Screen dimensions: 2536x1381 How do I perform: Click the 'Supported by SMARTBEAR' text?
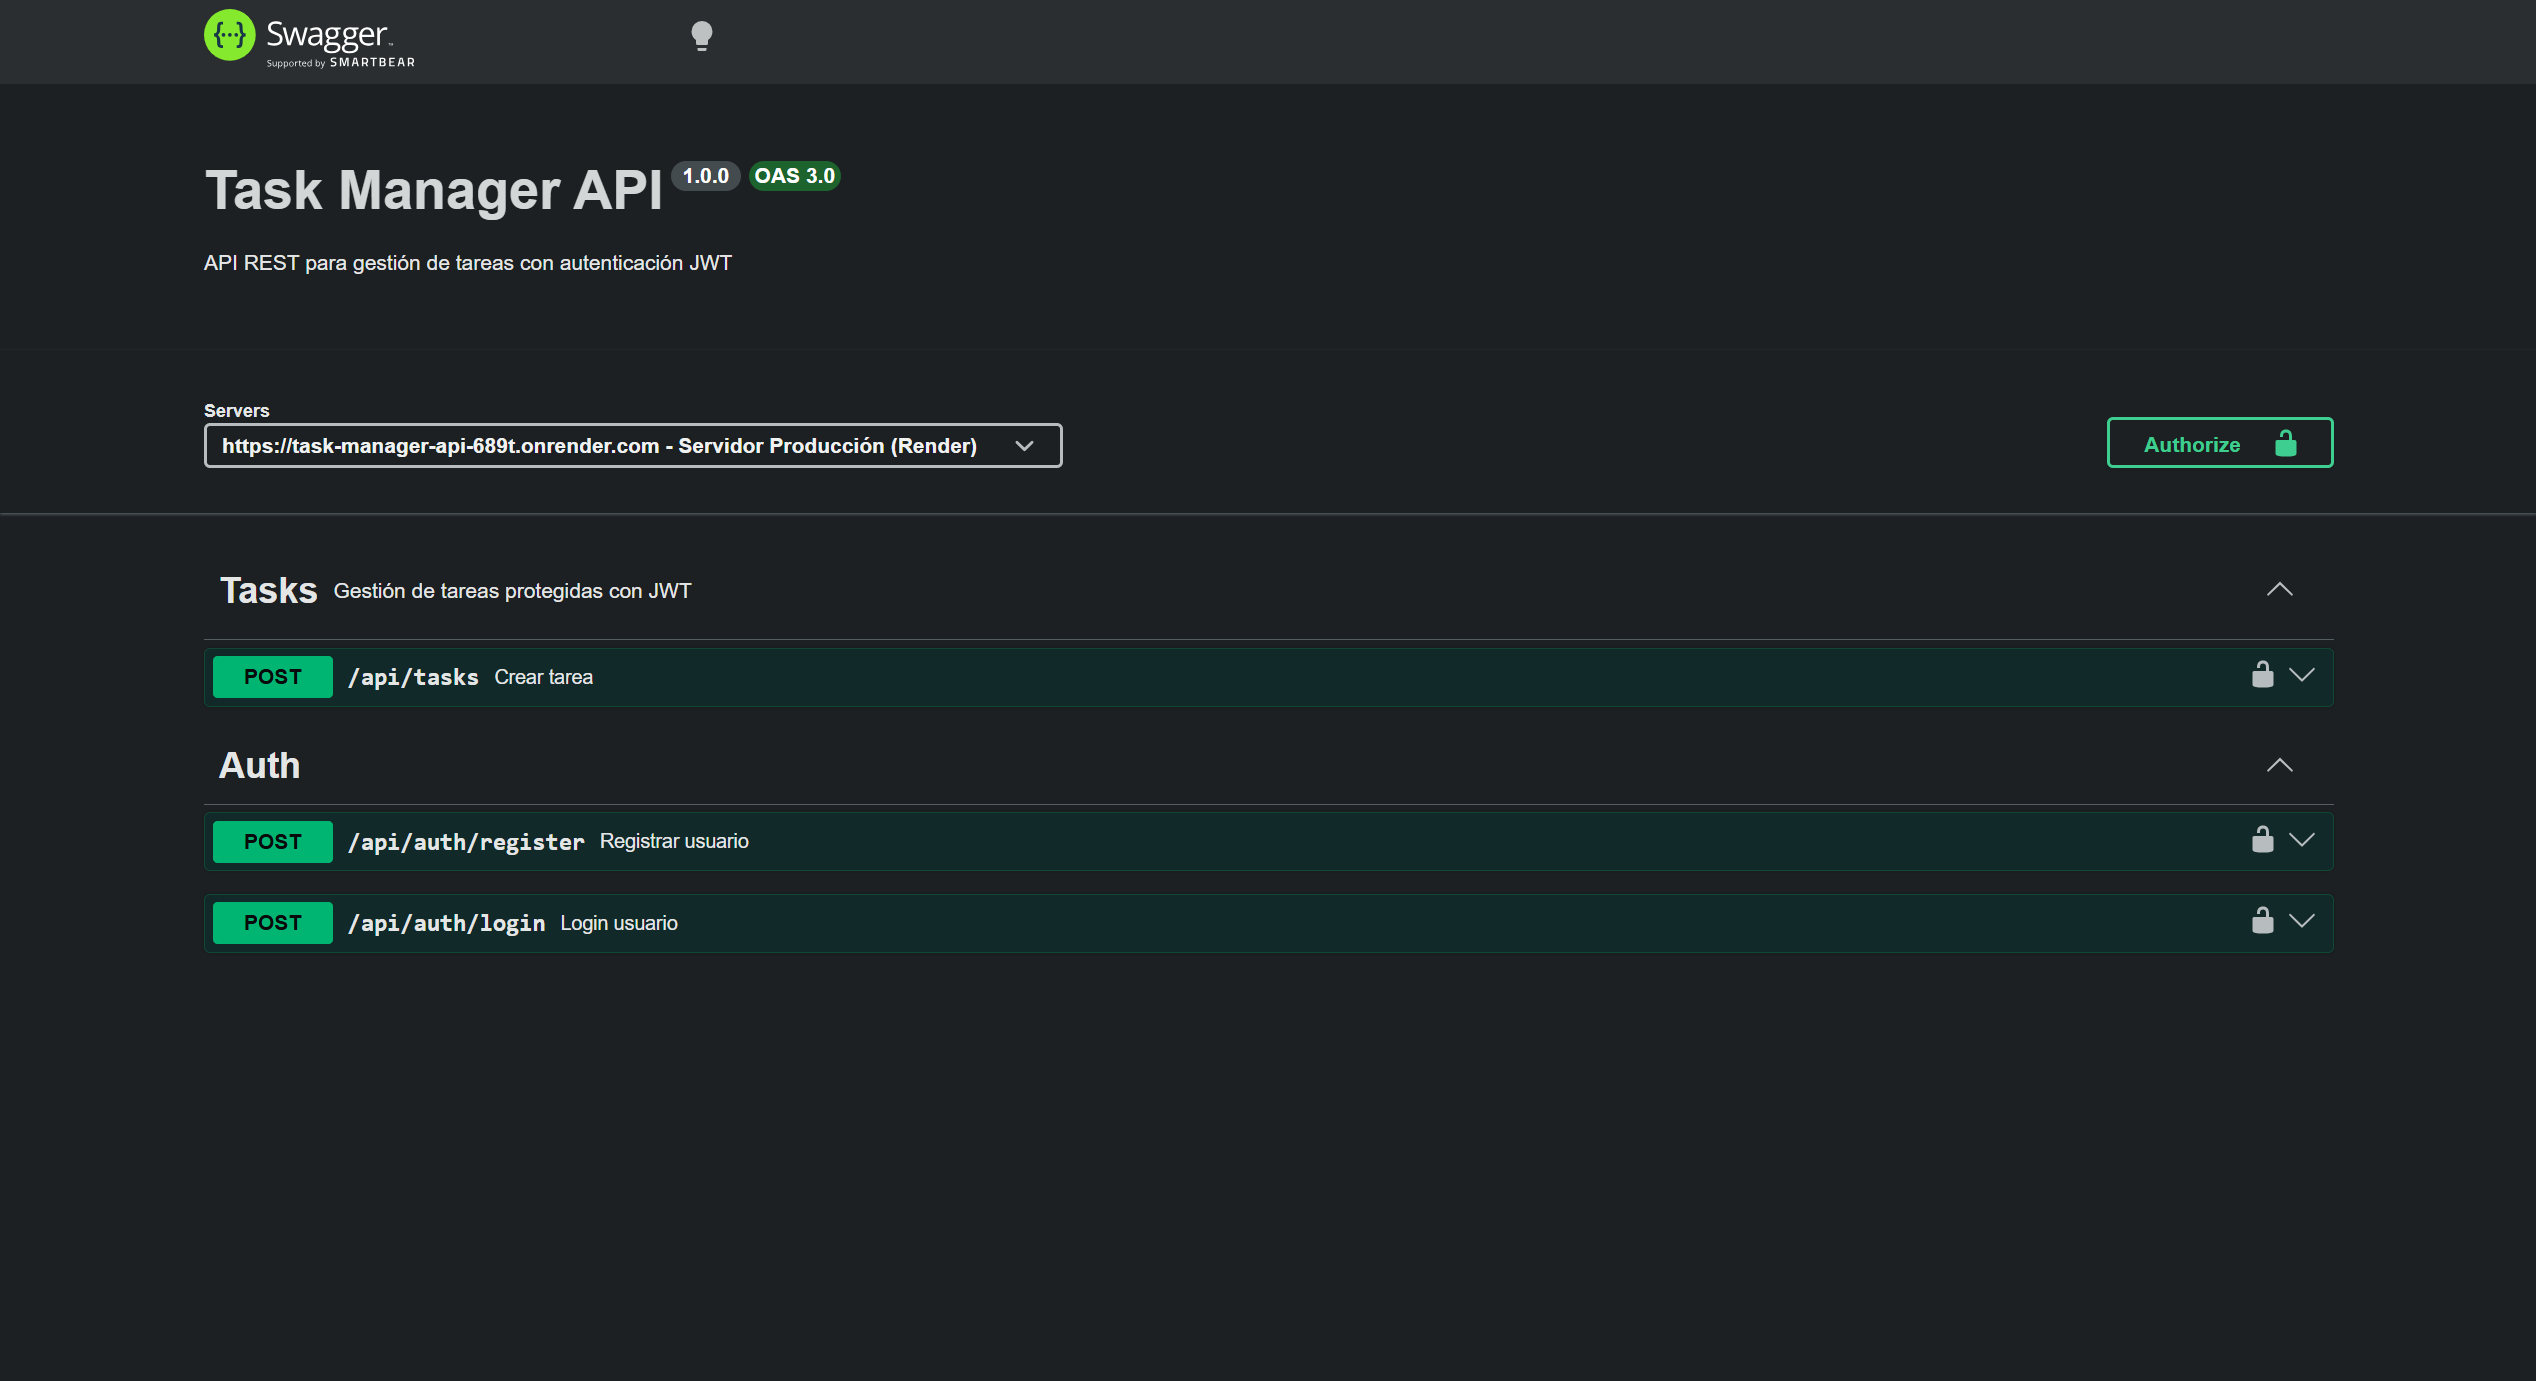click(x=341, y=63)
